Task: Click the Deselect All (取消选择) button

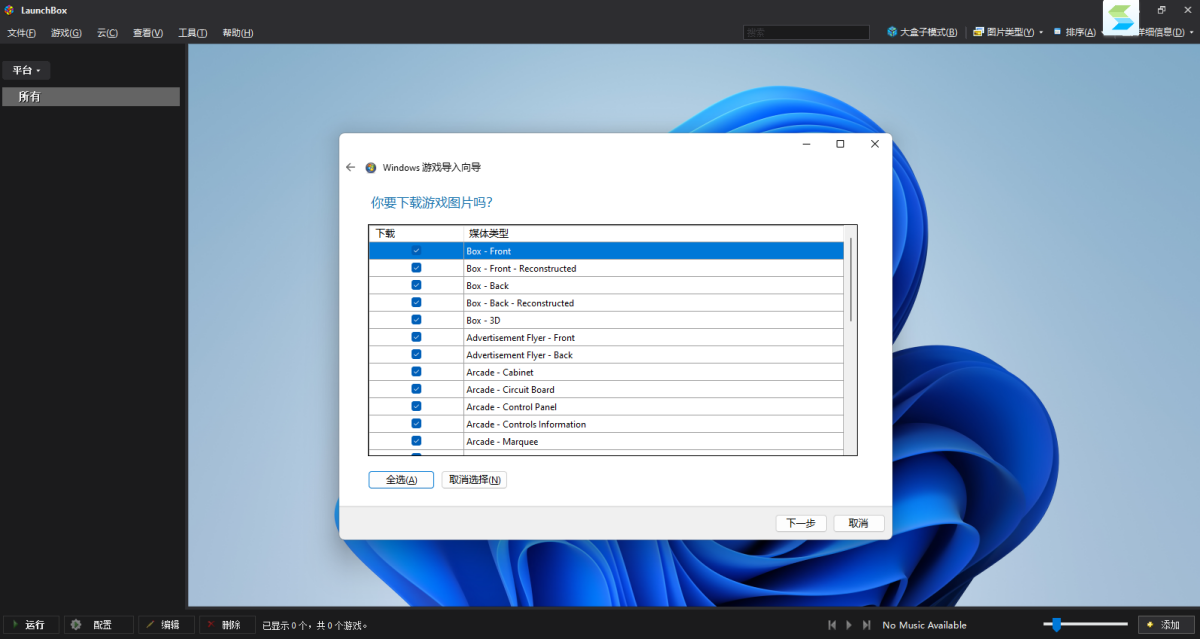Action: (x=474, y=480)
